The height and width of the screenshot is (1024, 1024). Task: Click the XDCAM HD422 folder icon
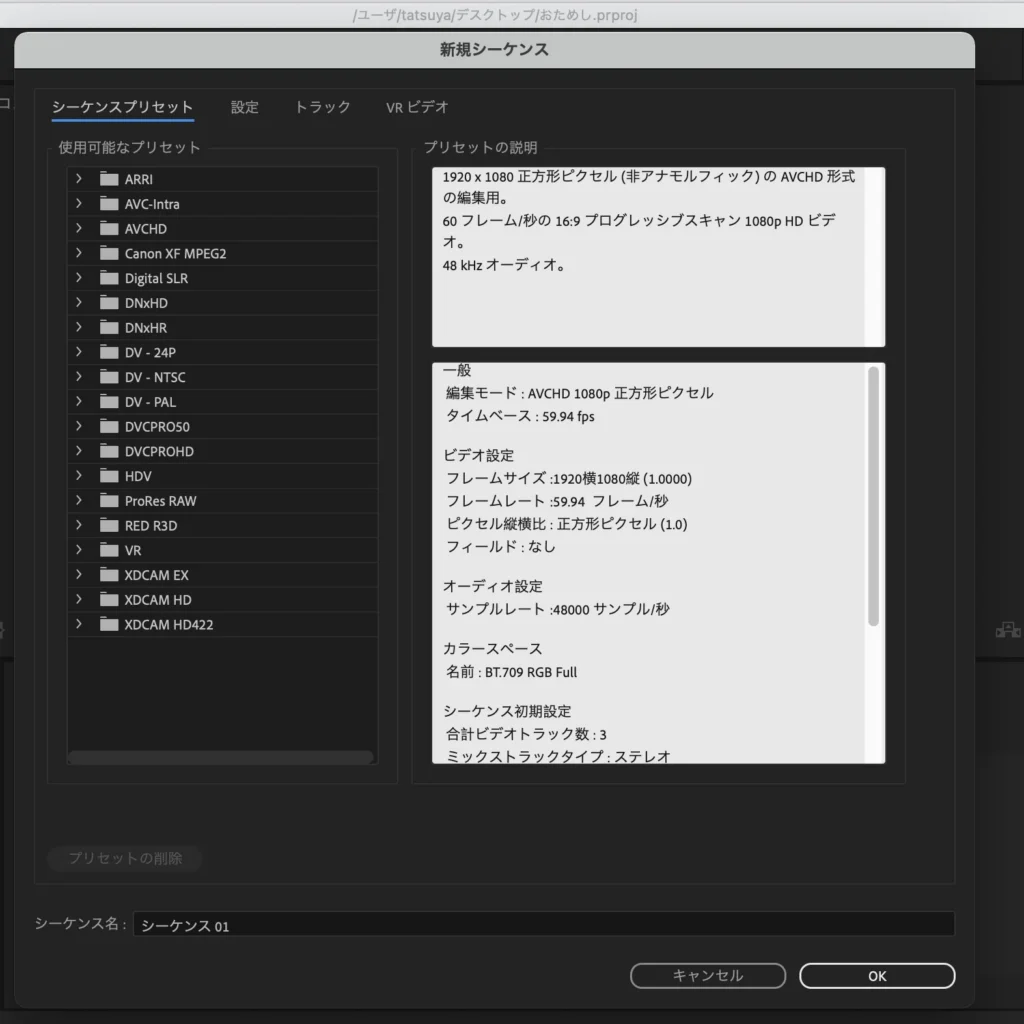(109, 625)
